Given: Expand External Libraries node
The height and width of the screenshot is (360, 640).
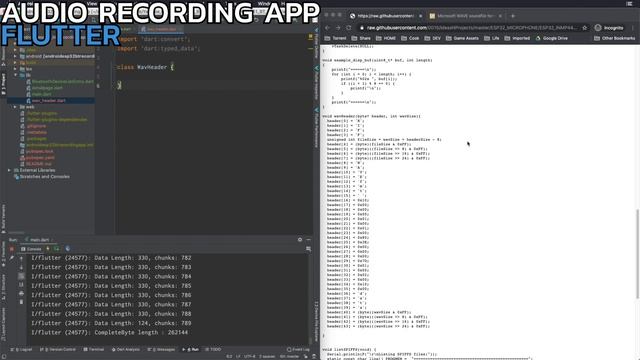Looking at the screenshot, I should (9, 170).
